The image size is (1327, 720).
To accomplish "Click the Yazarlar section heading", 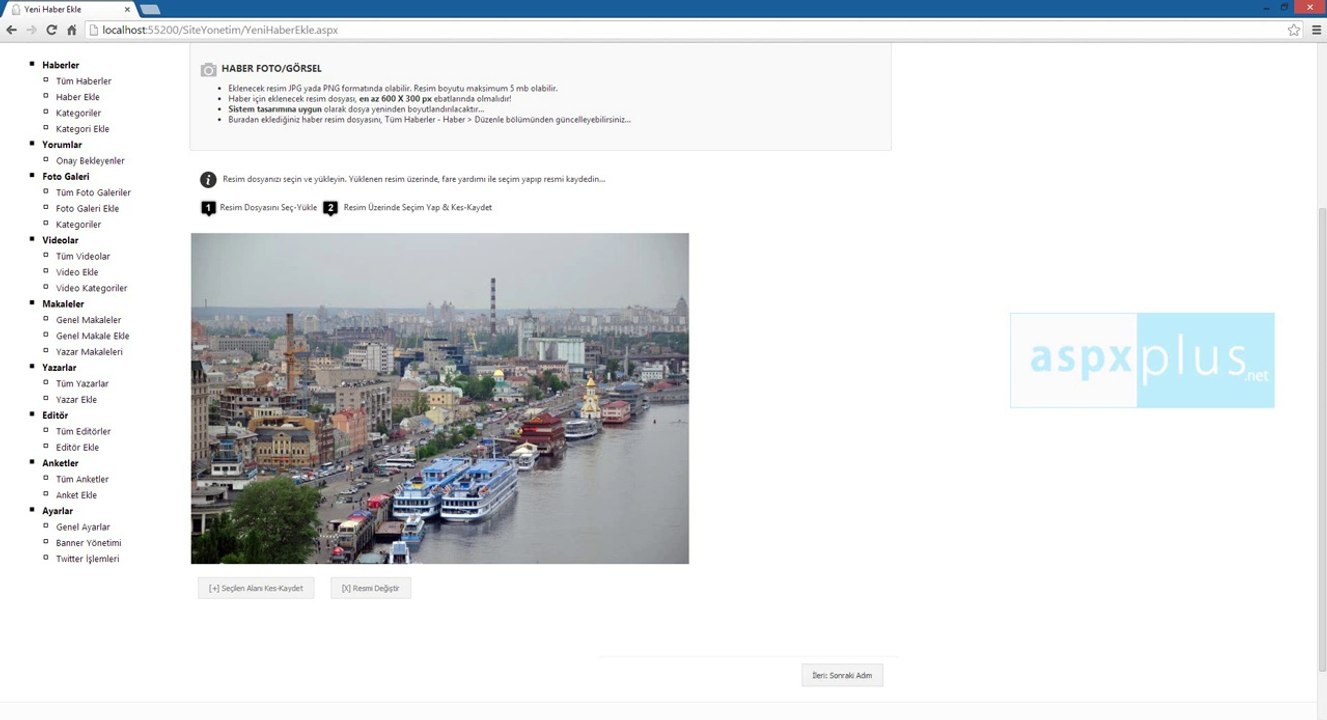I will [x=60, y=368].
